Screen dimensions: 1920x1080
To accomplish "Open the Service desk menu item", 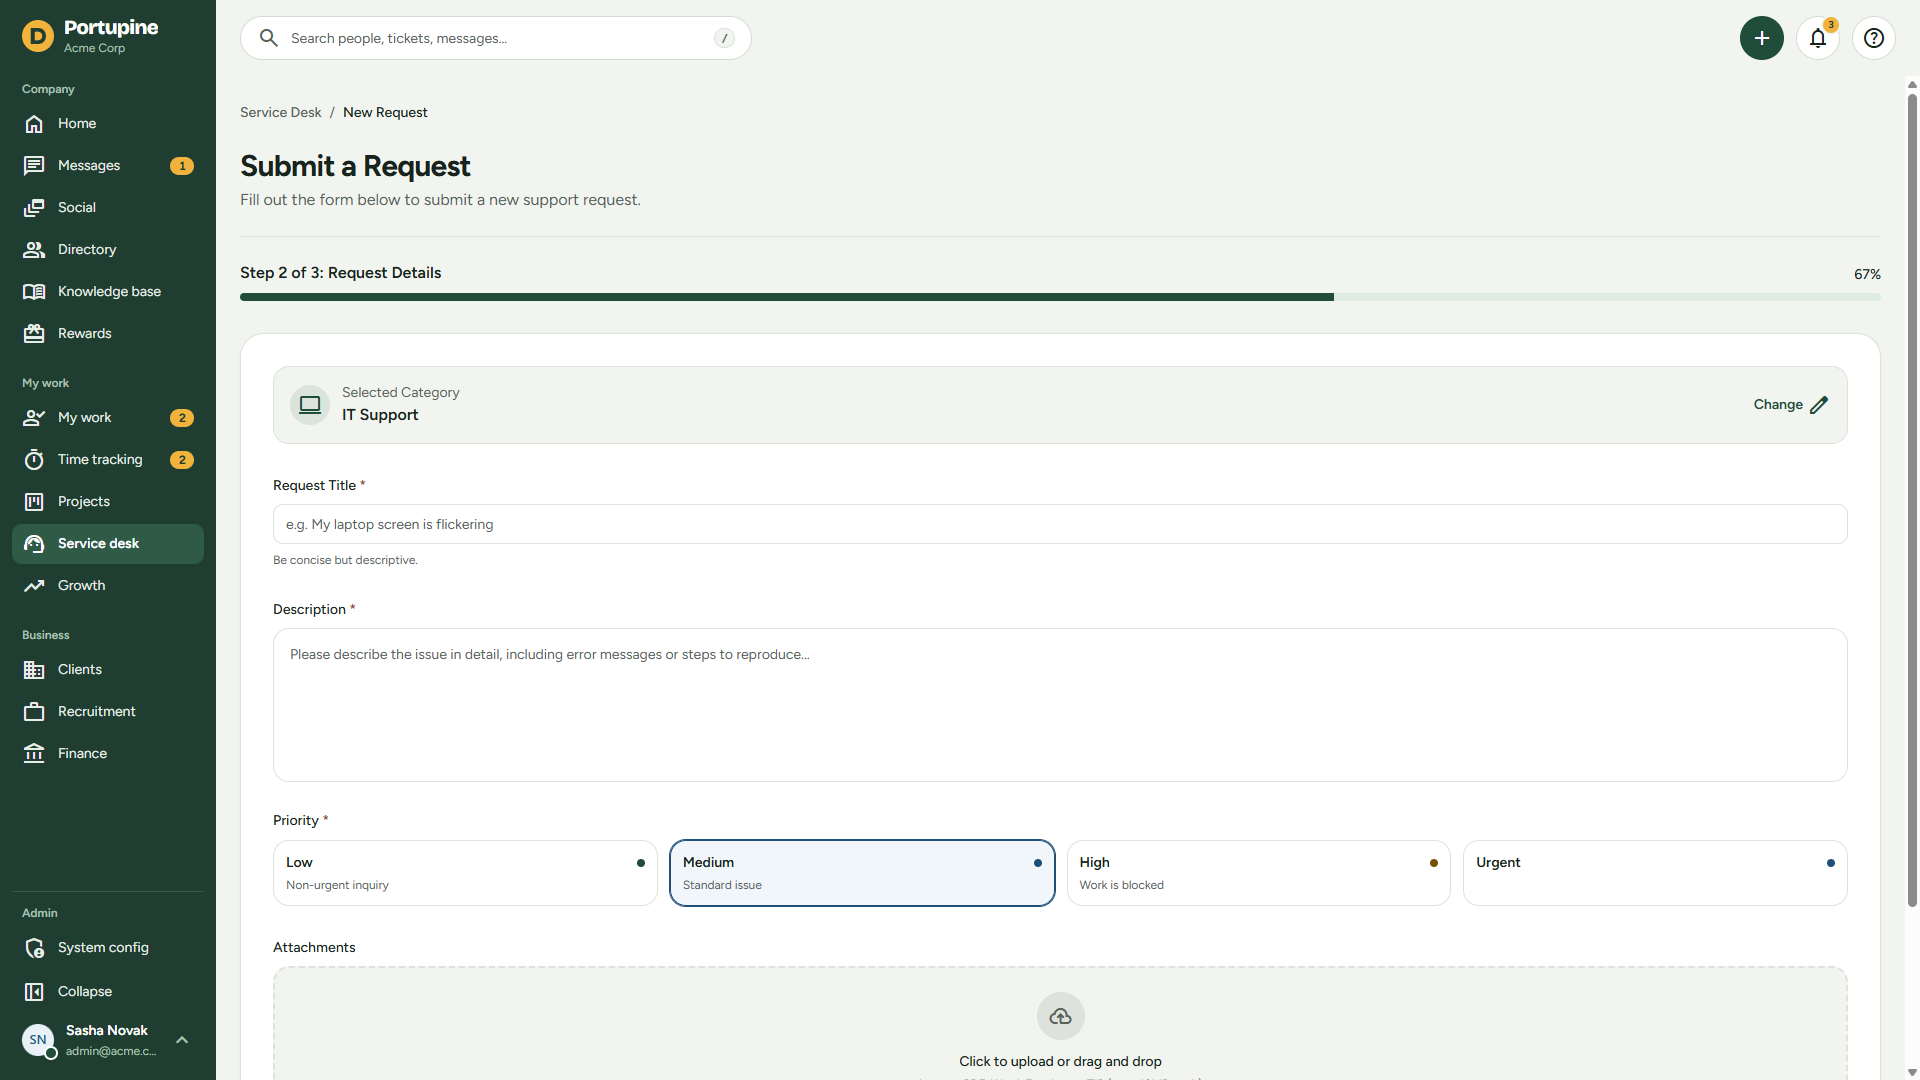I will 108,544.
